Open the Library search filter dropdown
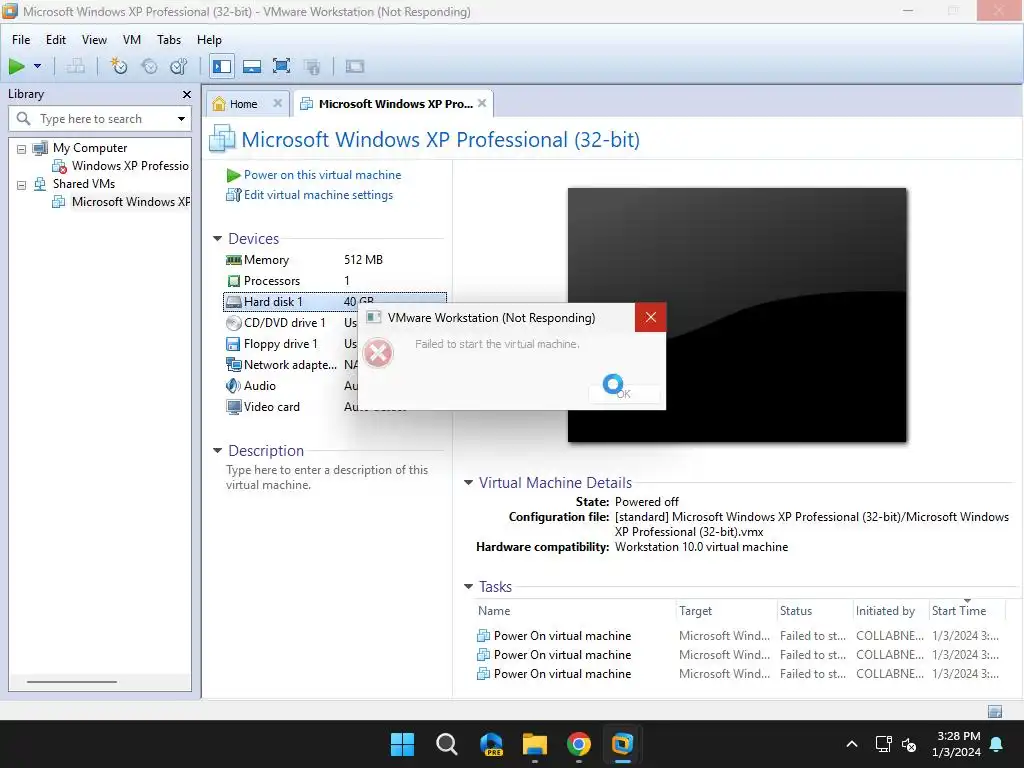The image size is (1024, 768). (x=181, y=119)
